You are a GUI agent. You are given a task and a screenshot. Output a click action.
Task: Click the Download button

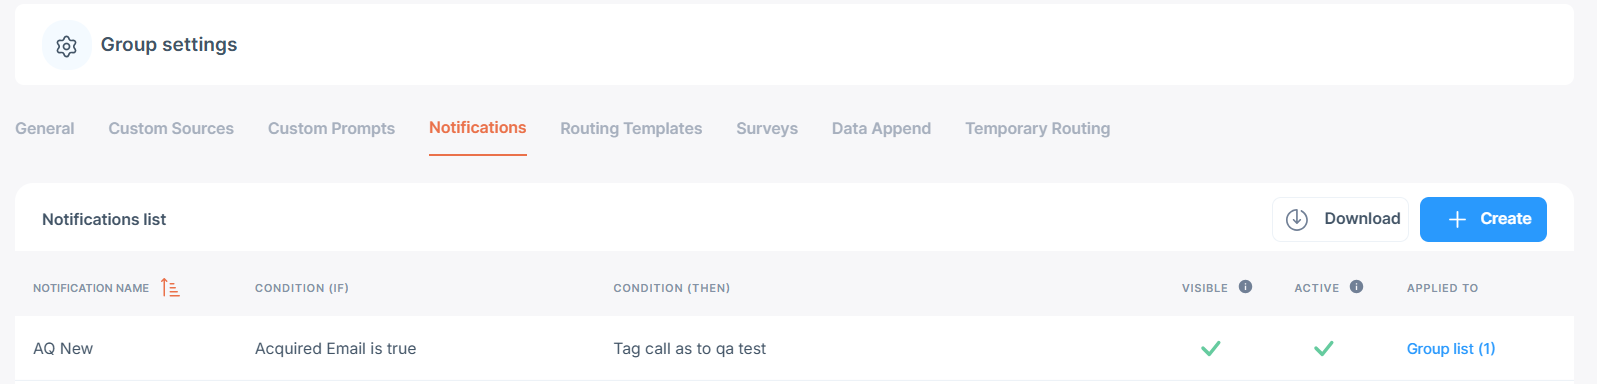click(1340, 219)
